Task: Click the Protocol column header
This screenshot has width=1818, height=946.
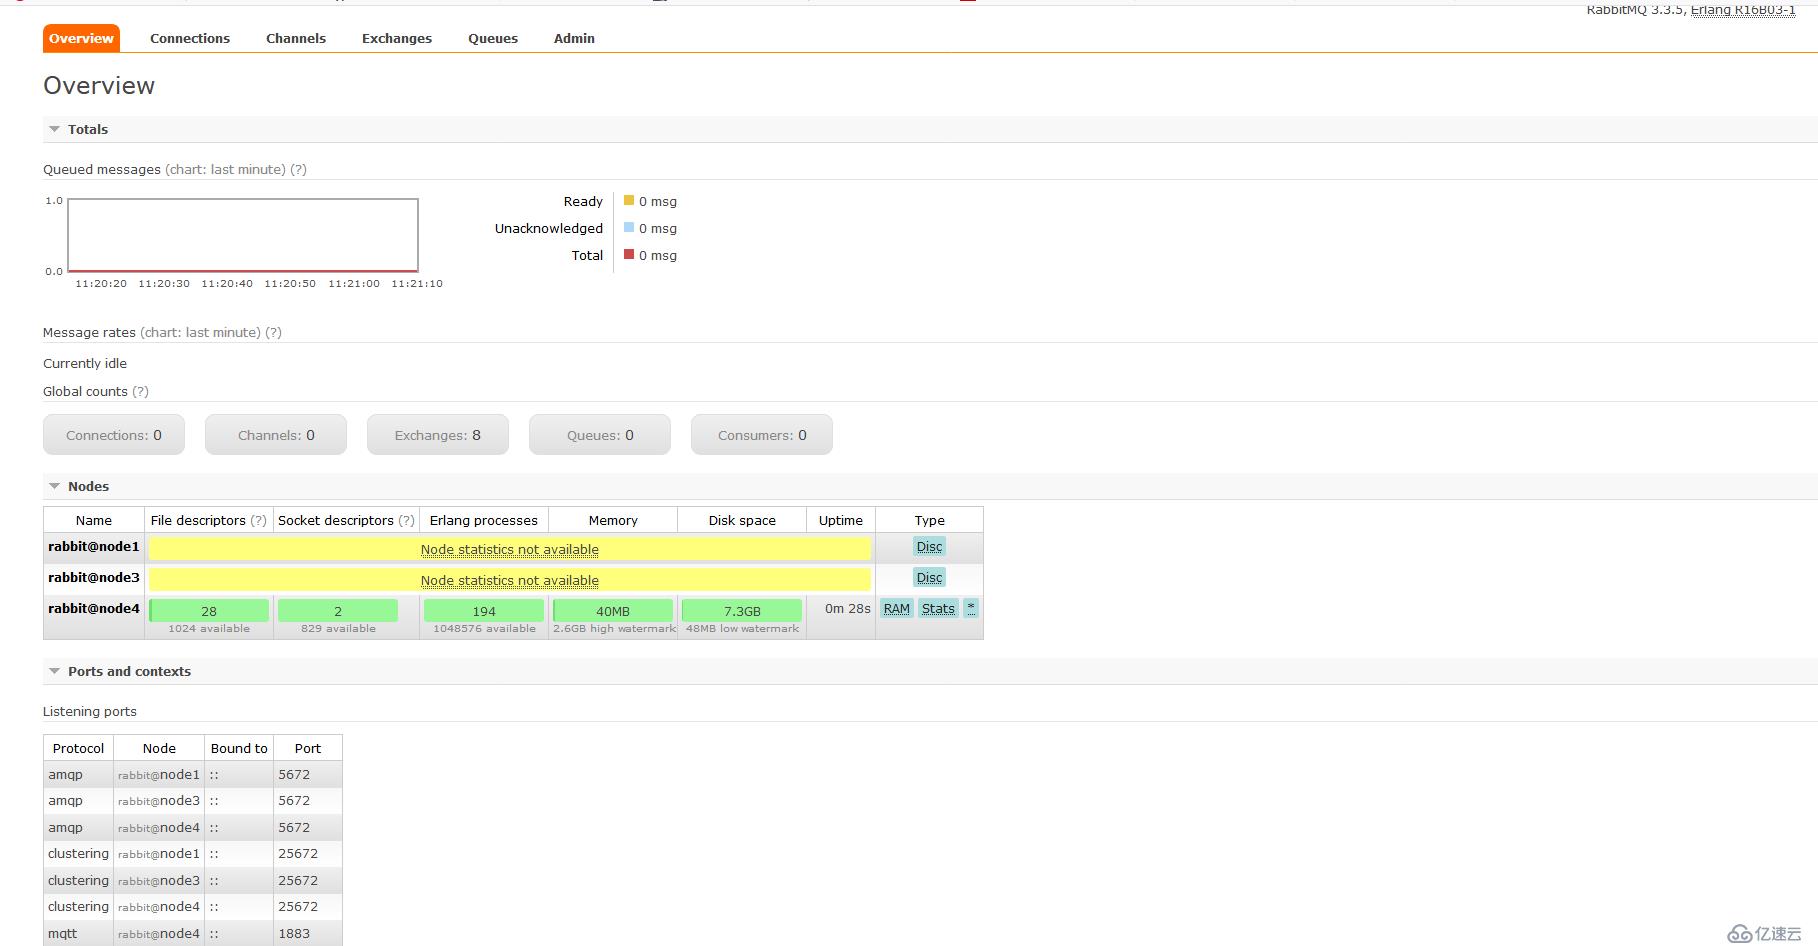Action: point(79,748)
